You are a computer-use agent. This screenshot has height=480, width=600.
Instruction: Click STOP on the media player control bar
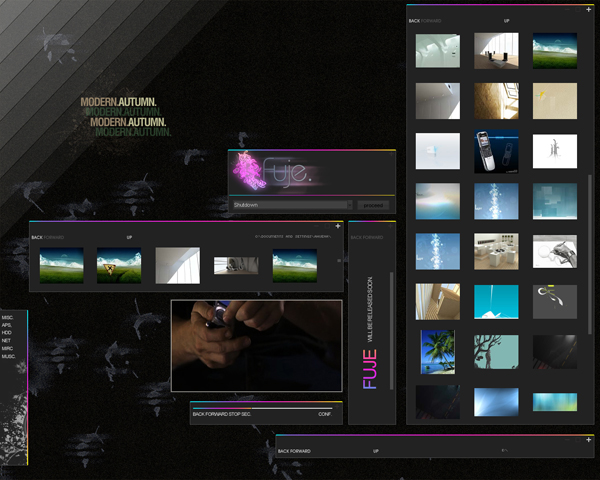tap(235, 414)
